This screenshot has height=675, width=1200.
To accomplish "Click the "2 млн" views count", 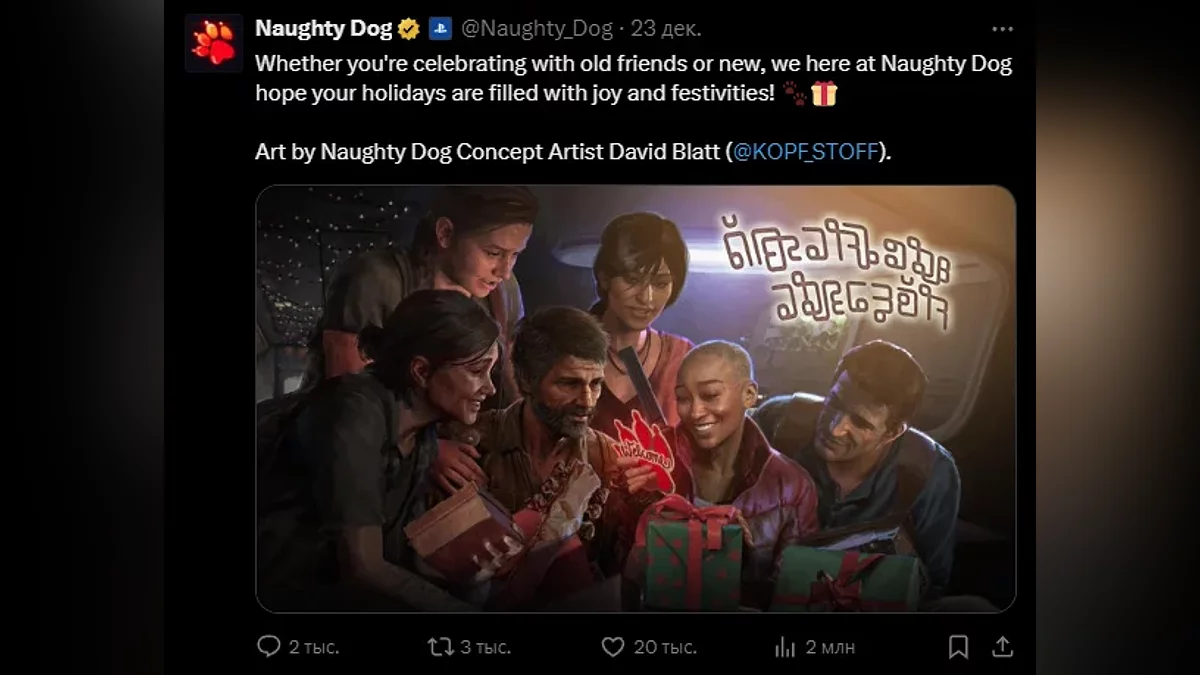I will (x=830, y=648).
